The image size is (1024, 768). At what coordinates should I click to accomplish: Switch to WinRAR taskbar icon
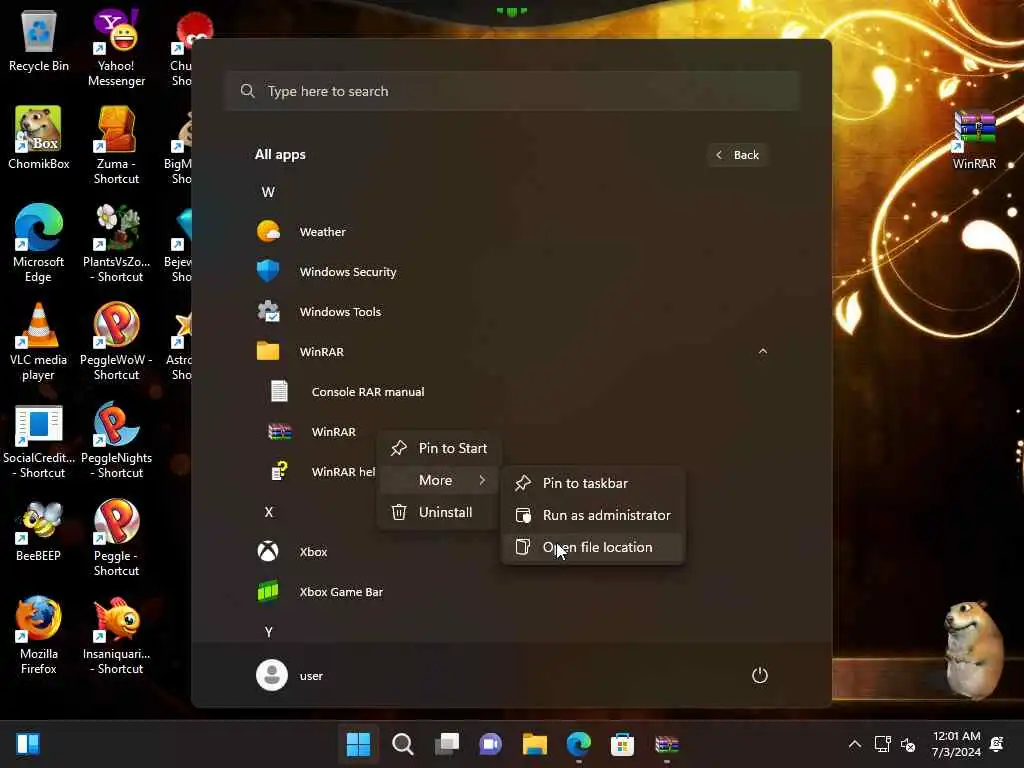[x=667, y=744]
